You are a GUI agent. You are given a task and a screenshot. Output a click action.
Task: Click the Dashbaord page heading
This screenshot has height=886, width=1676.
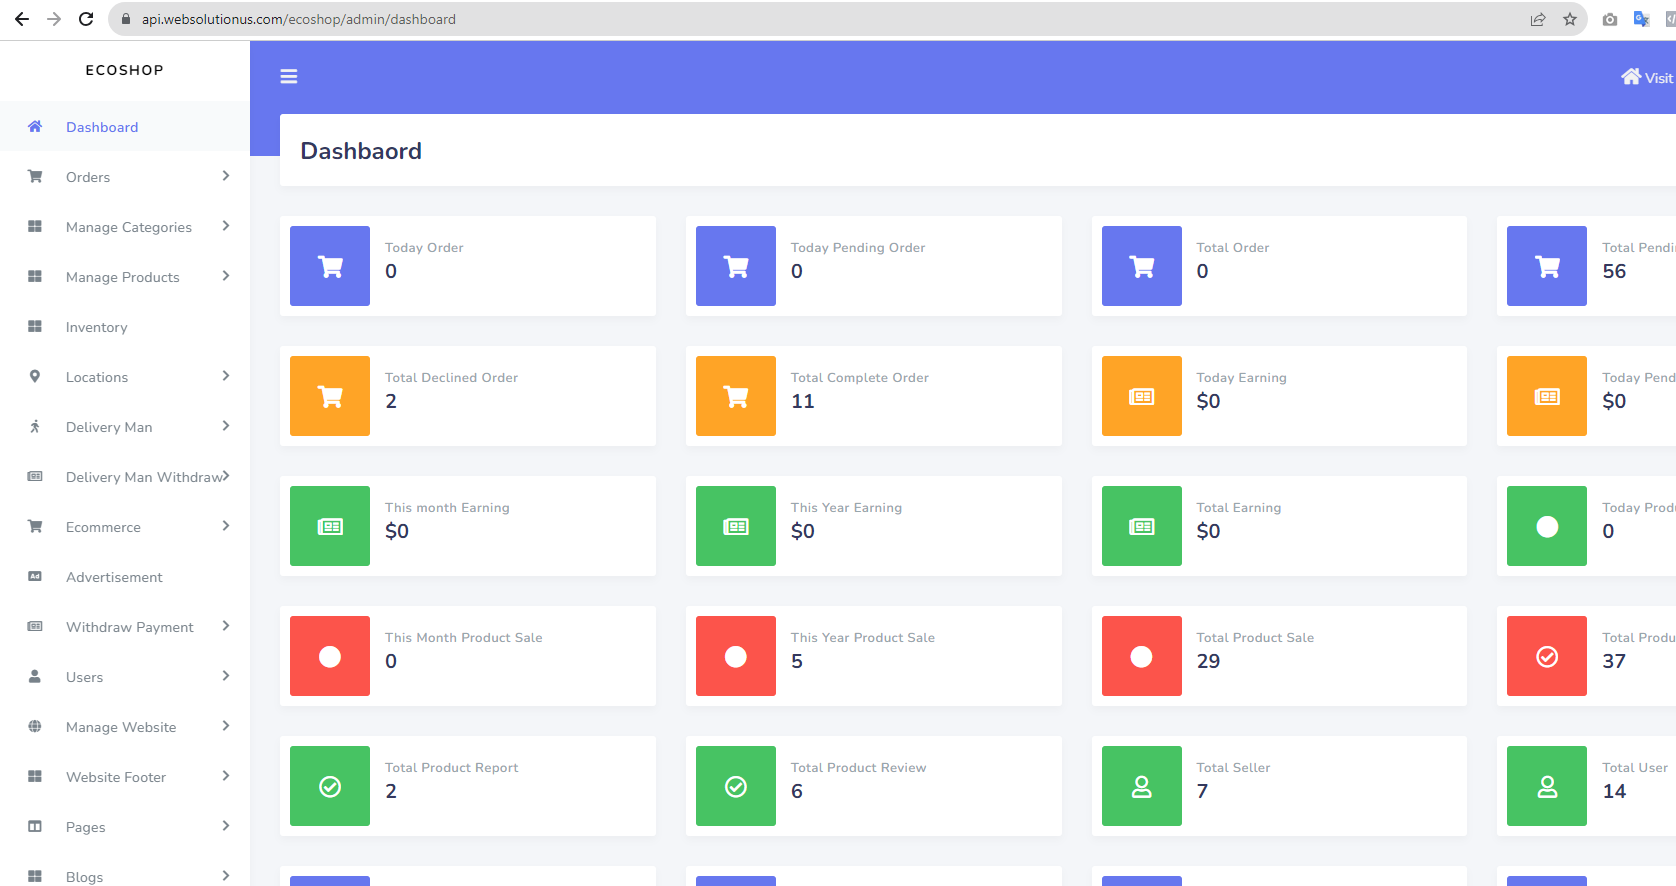coord(361,151)
